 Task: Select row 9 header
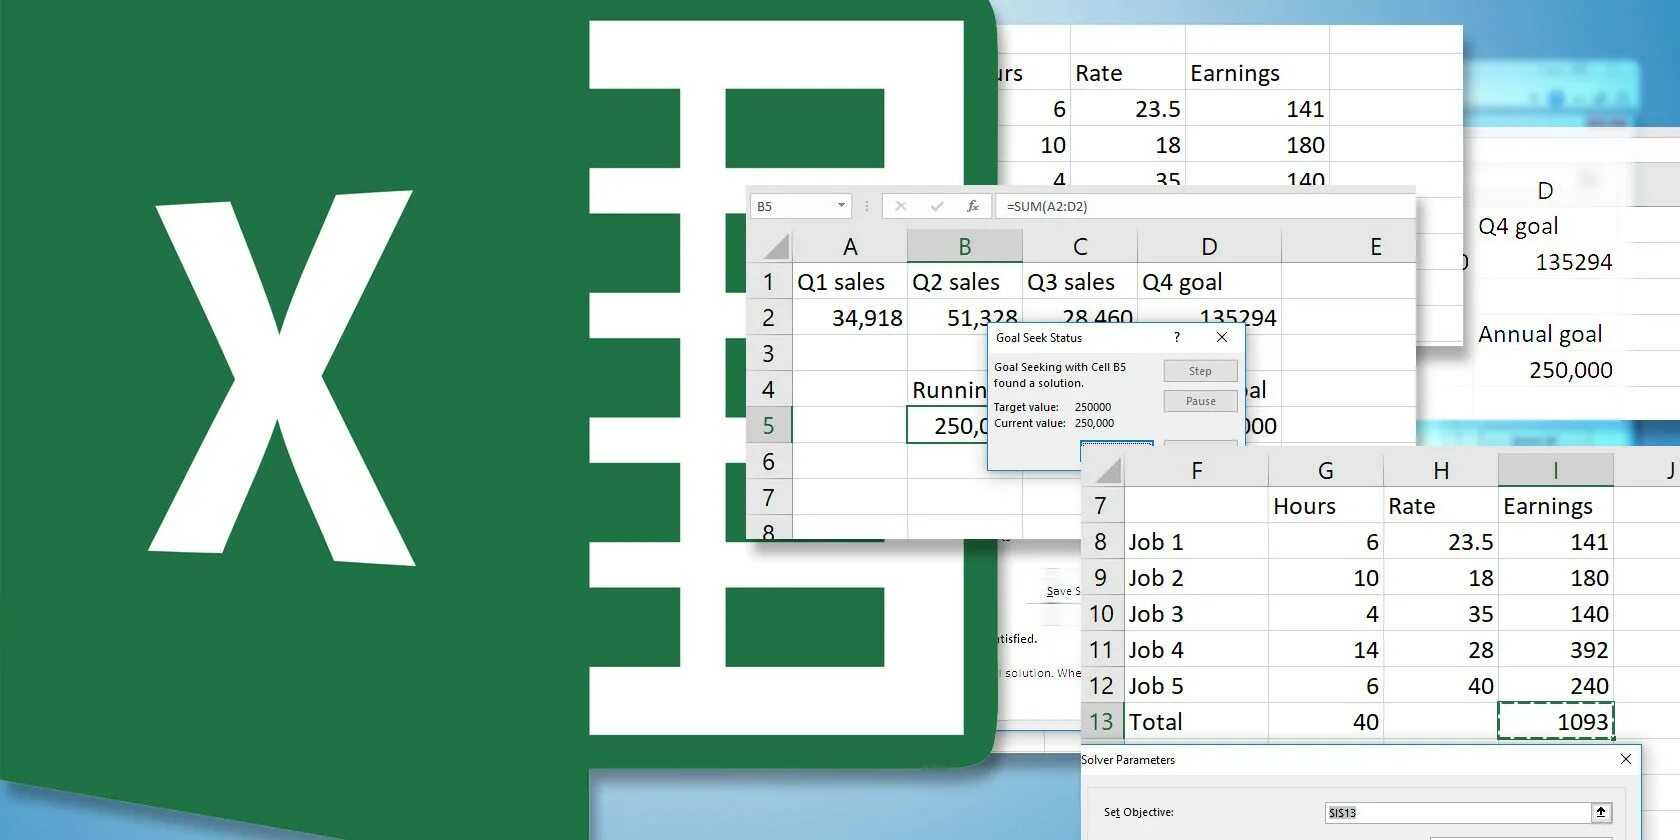1102,578
